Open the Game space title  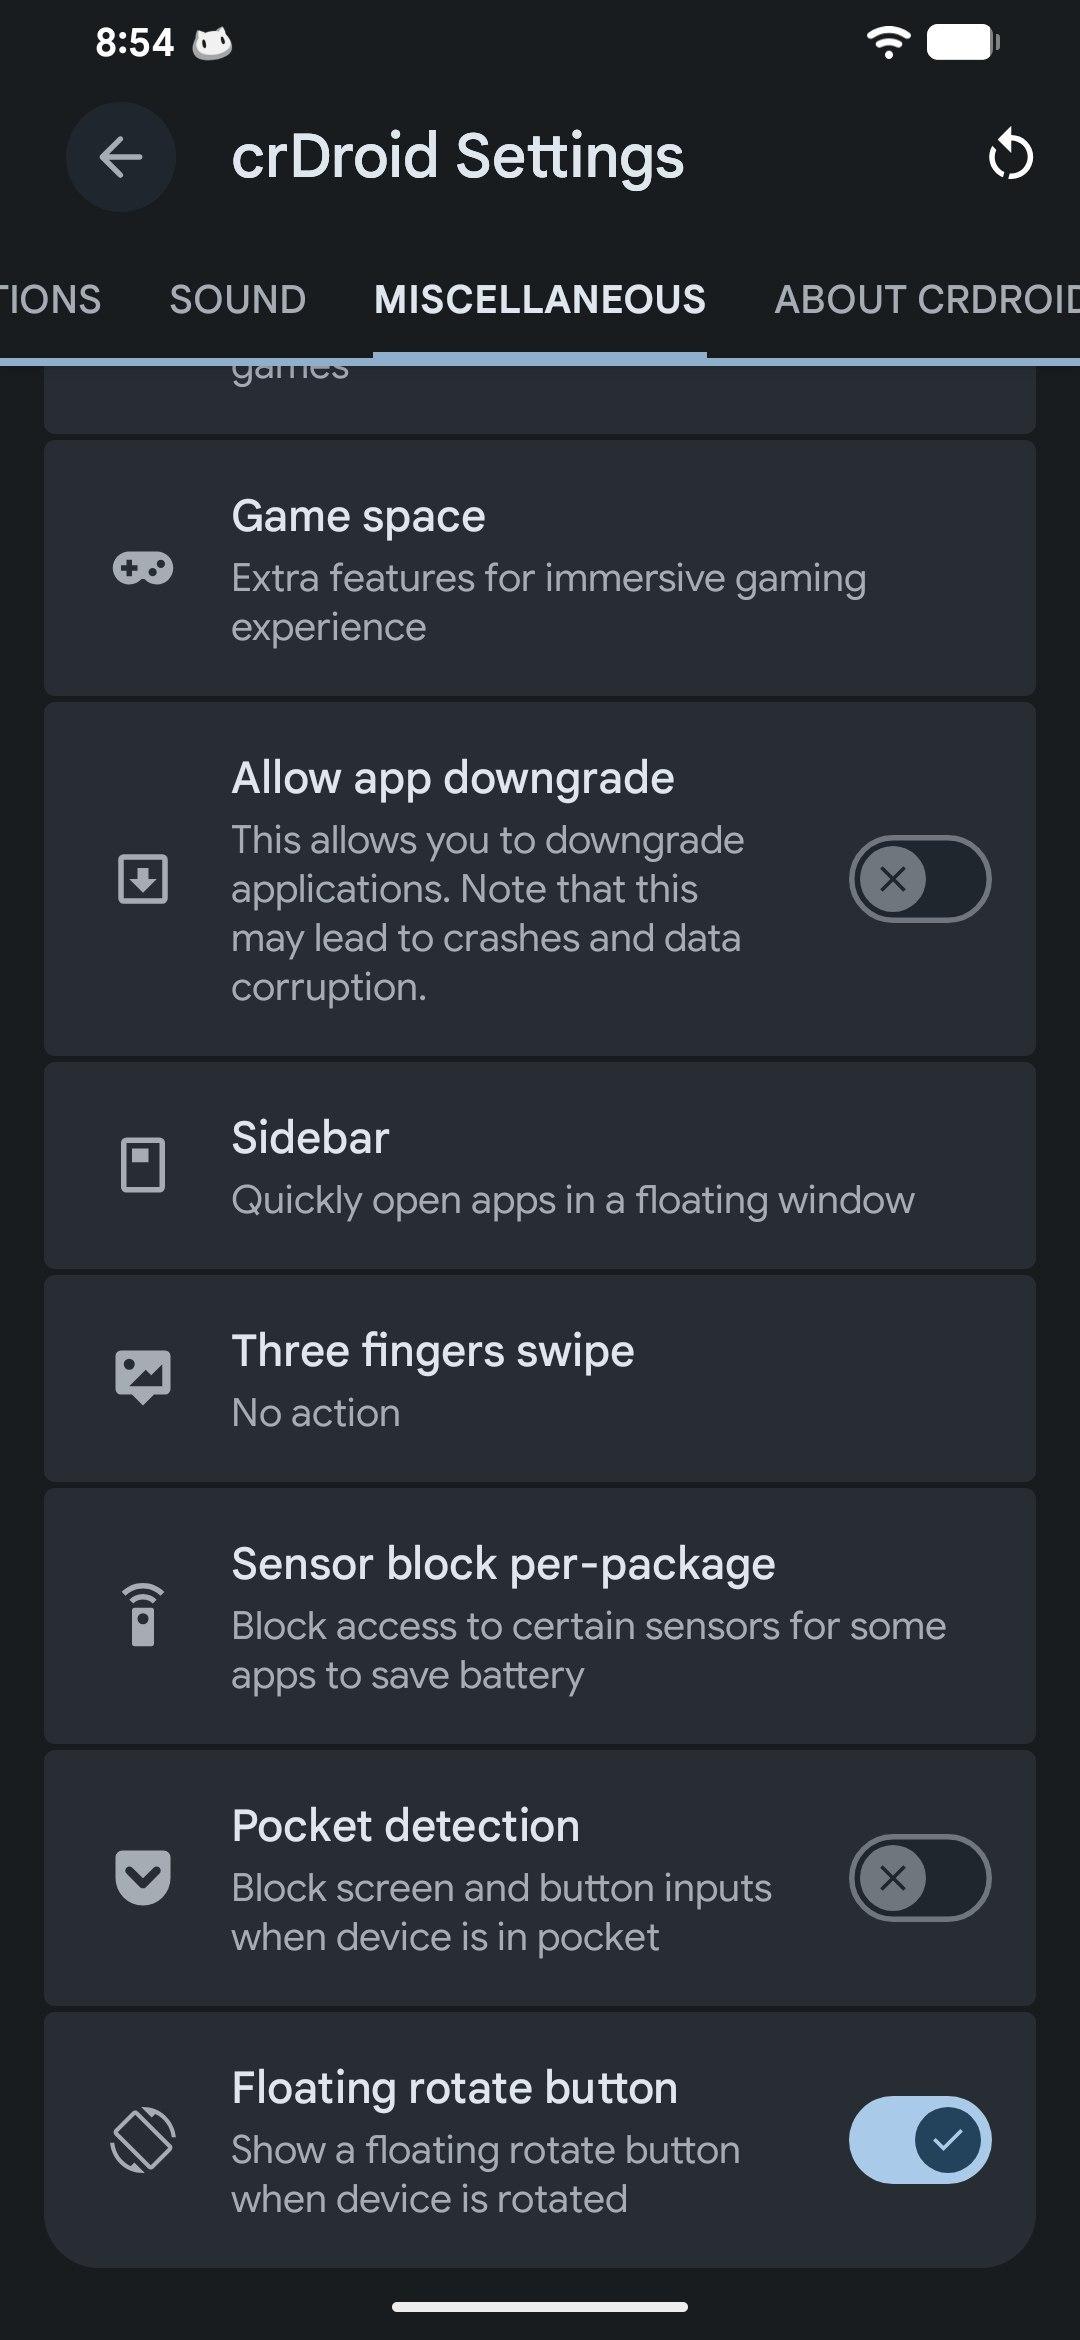point(358,517)
